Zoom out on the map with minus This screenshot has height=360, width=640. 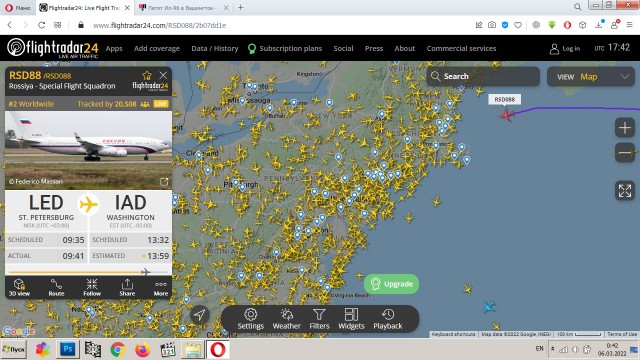coord(624,153)
